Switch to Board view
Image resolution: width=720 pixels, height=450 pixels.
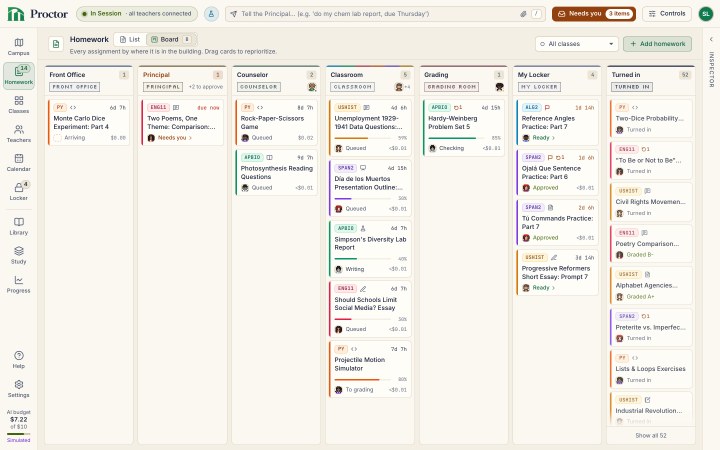[170, 39]
